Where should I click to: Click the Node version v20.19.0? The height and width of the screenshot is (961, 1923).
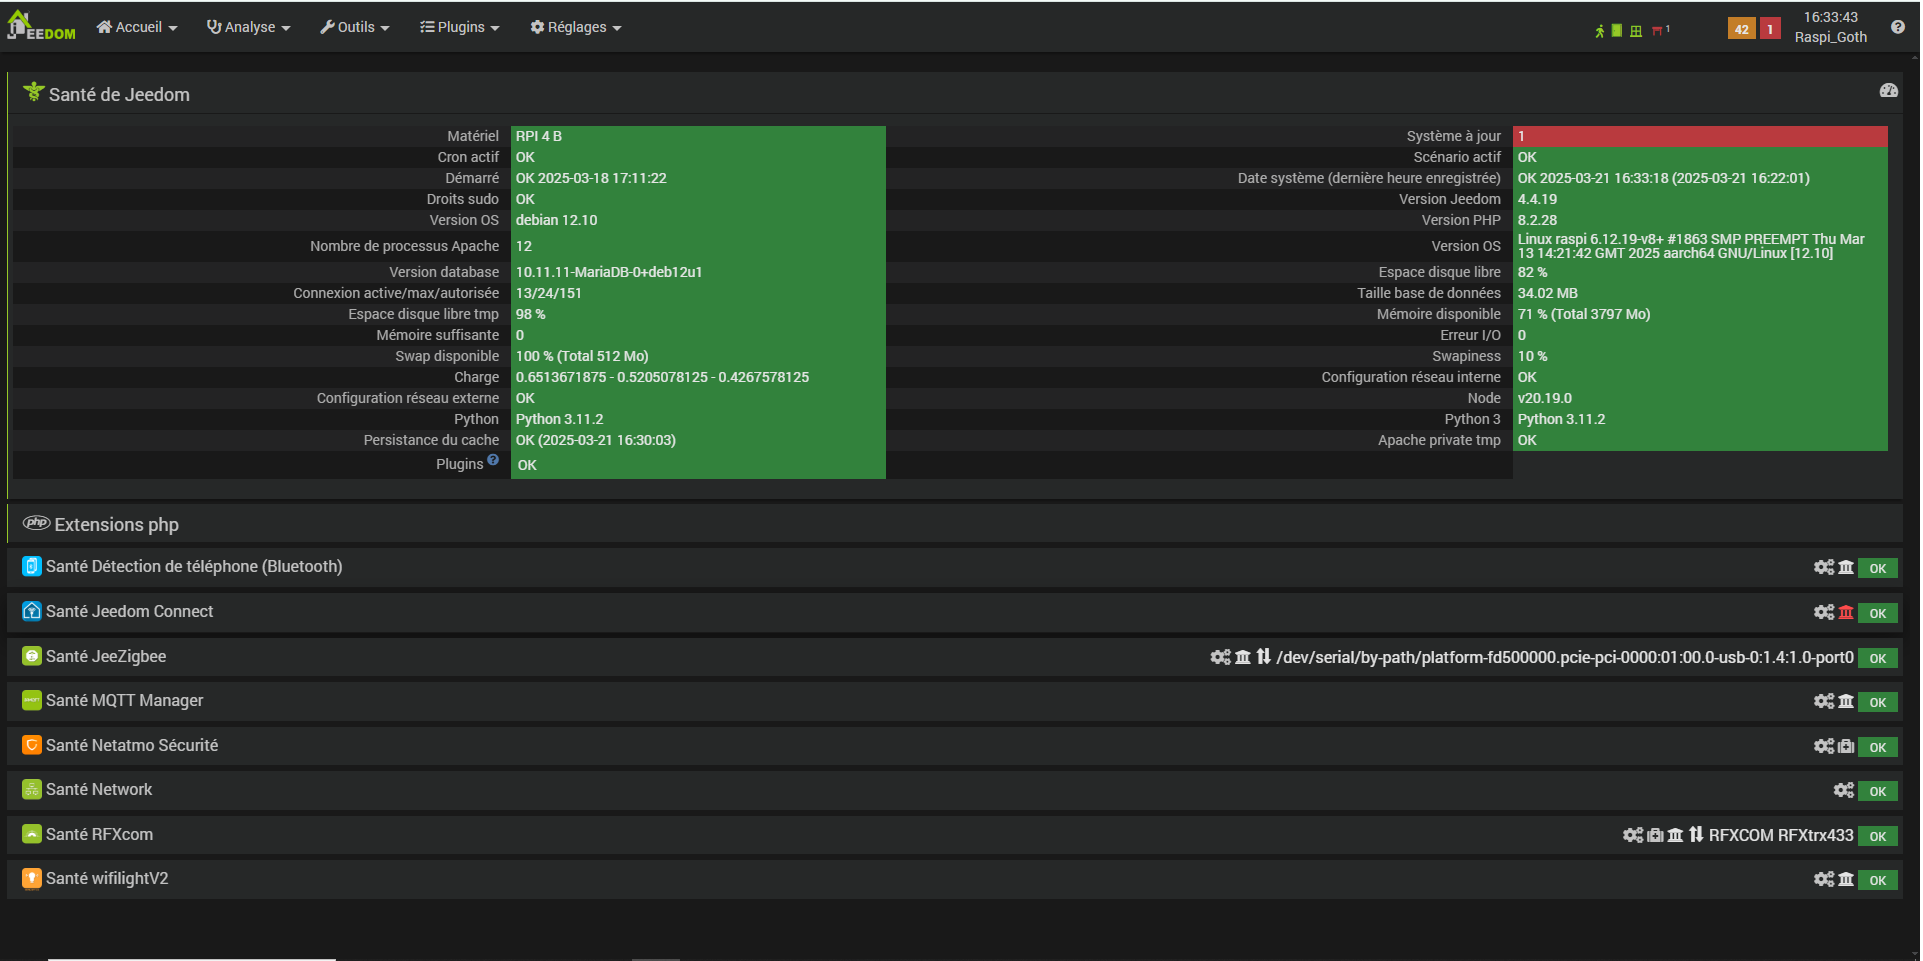click(x=1545, y=398)
